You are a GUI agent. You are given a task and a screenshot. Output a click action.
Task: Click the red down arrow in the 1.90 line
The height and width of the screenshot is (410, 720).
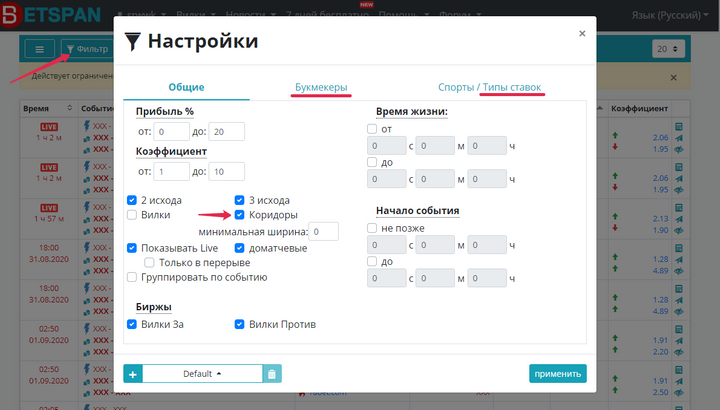pyautogui.click(x=615, y=228)
